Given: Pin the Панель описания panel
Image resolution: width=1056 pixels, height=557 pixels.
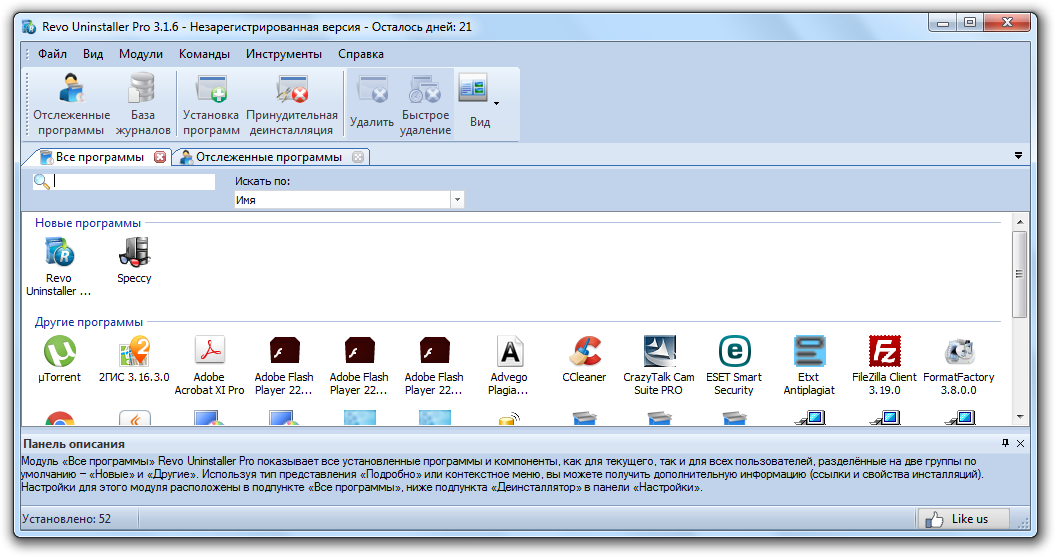Looking at the screenshot, I should pyautogui.click(x=1005, y=443).
